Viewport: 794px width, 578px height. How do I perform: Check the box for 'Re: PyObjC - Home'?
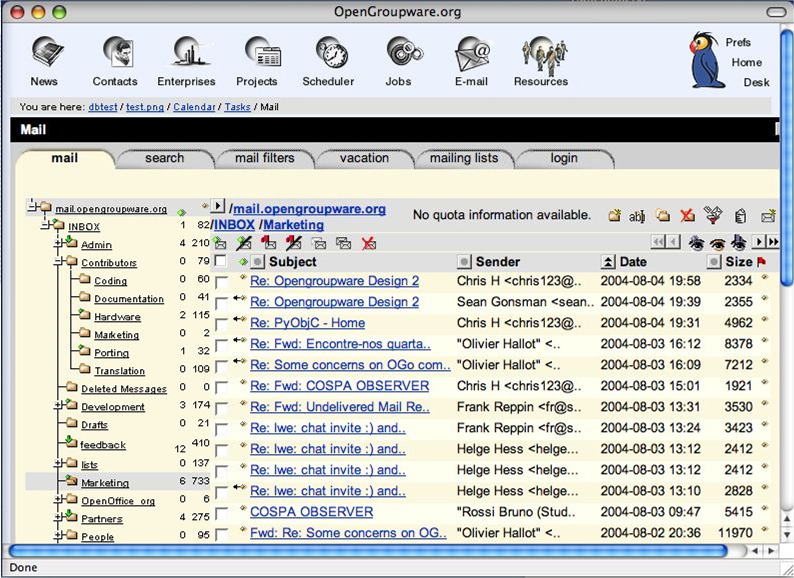click(221, 324)
